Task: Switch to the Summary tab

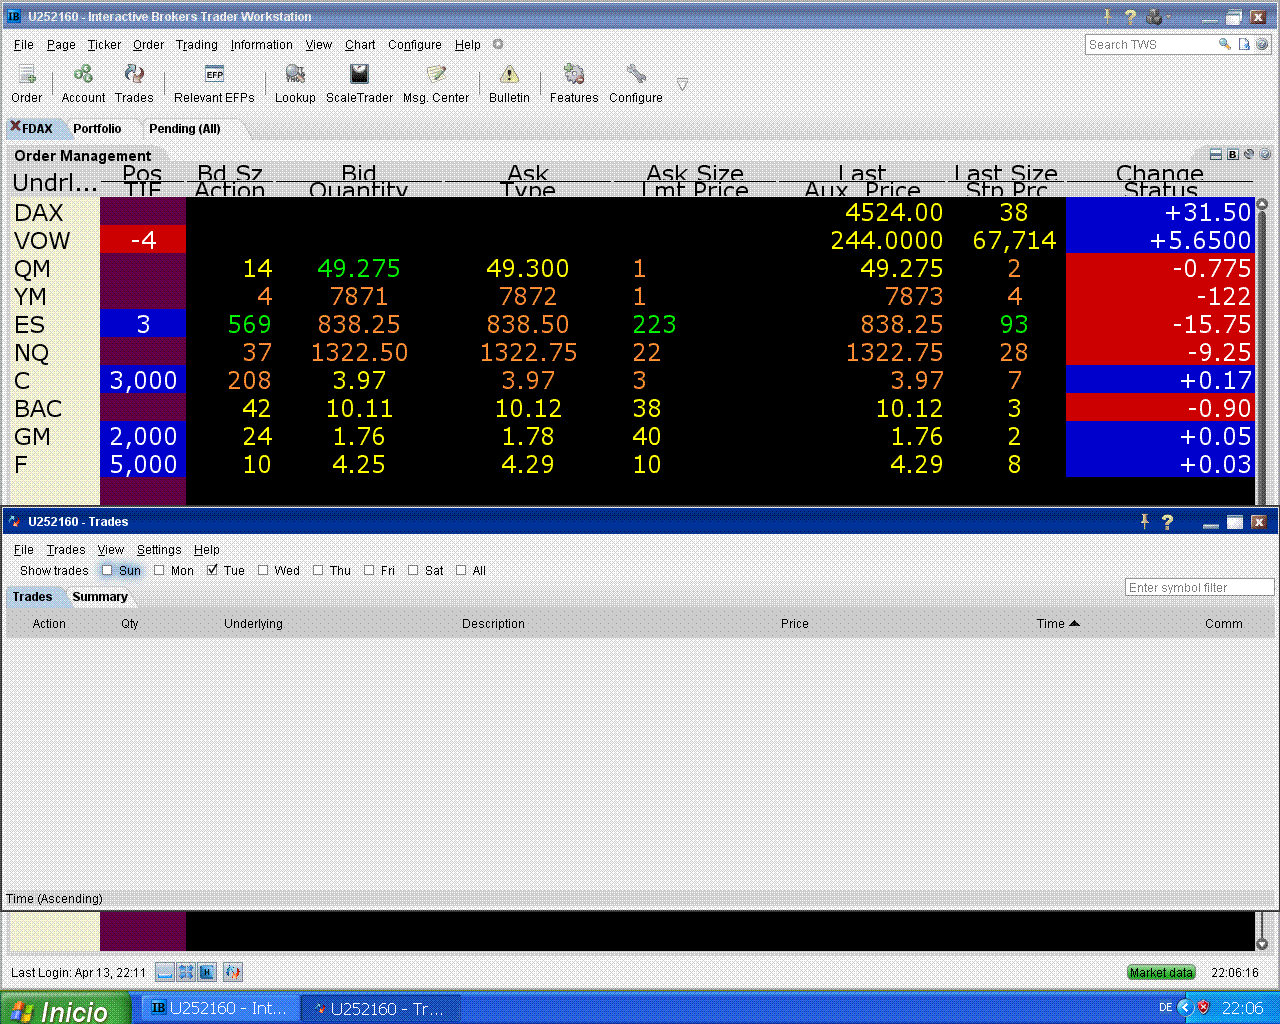Action: [100, 597]
